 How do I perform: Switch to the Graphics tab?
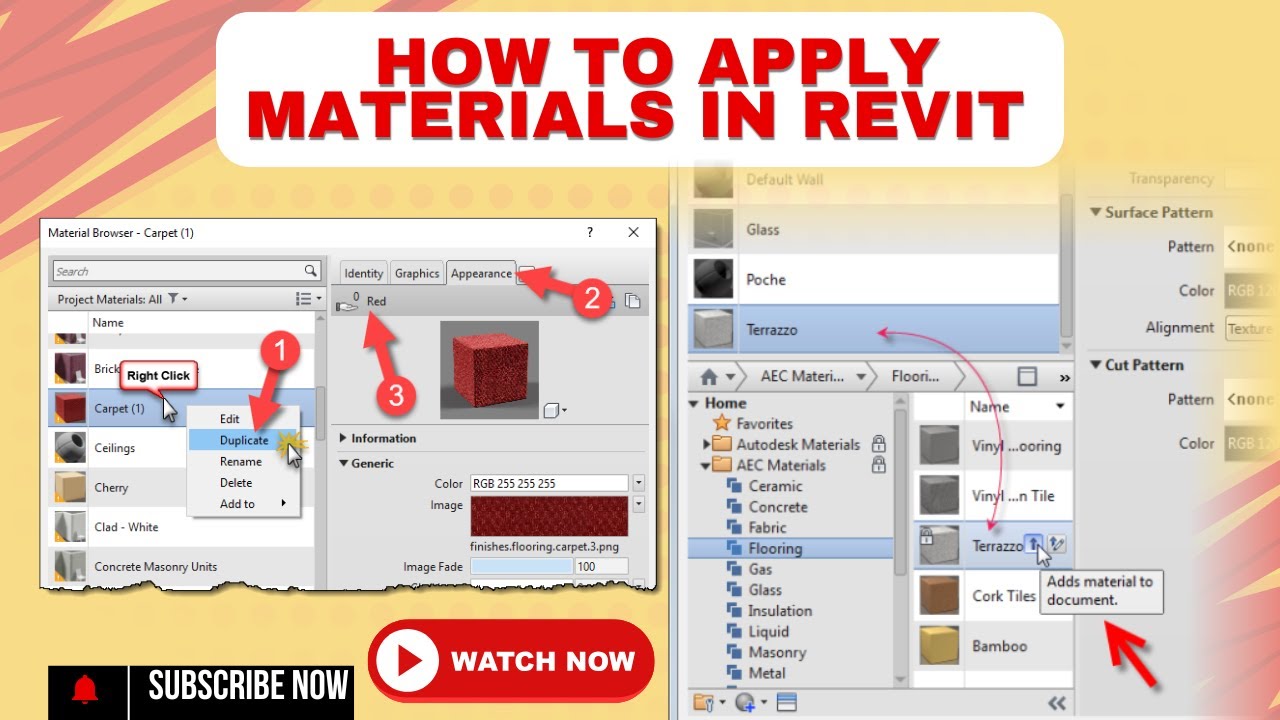click(x=417, y=273)
